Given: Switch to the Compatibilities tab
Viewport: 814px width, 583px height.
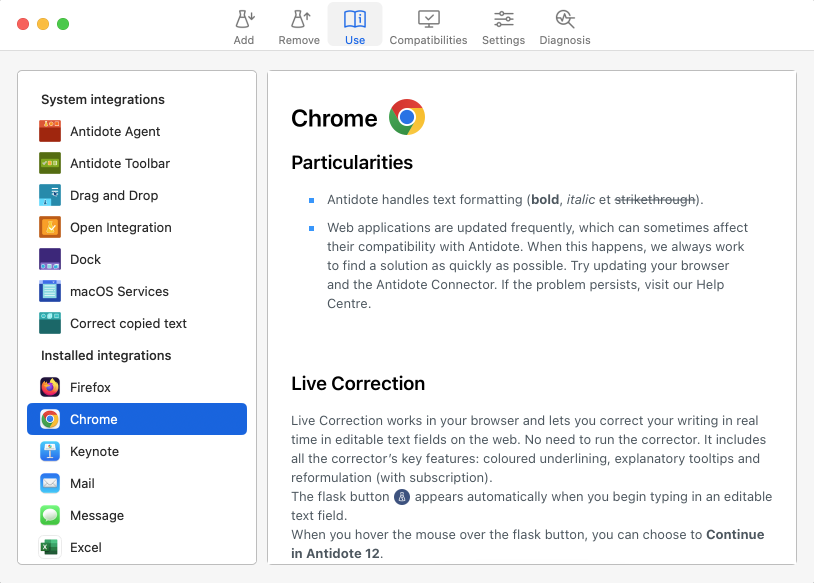Looking at the screenshot, I should pos(428,25).
